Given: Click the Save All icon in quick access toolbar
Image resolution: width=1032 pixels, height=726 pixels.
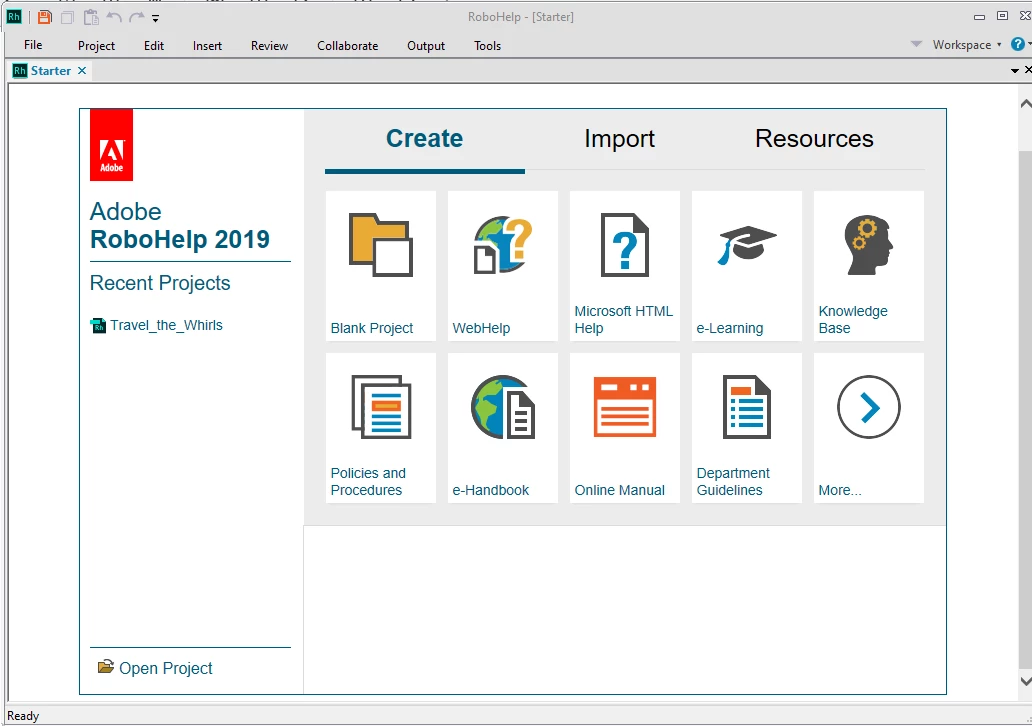Looking at the screenshot, I should [x=44, y=17].
